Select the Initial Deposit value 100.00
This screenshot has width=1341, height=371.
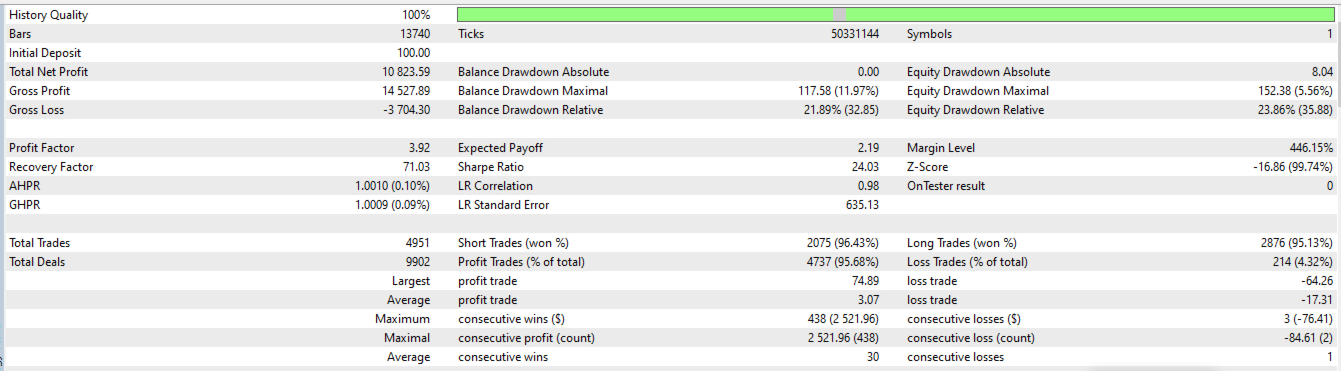(414, 53)
